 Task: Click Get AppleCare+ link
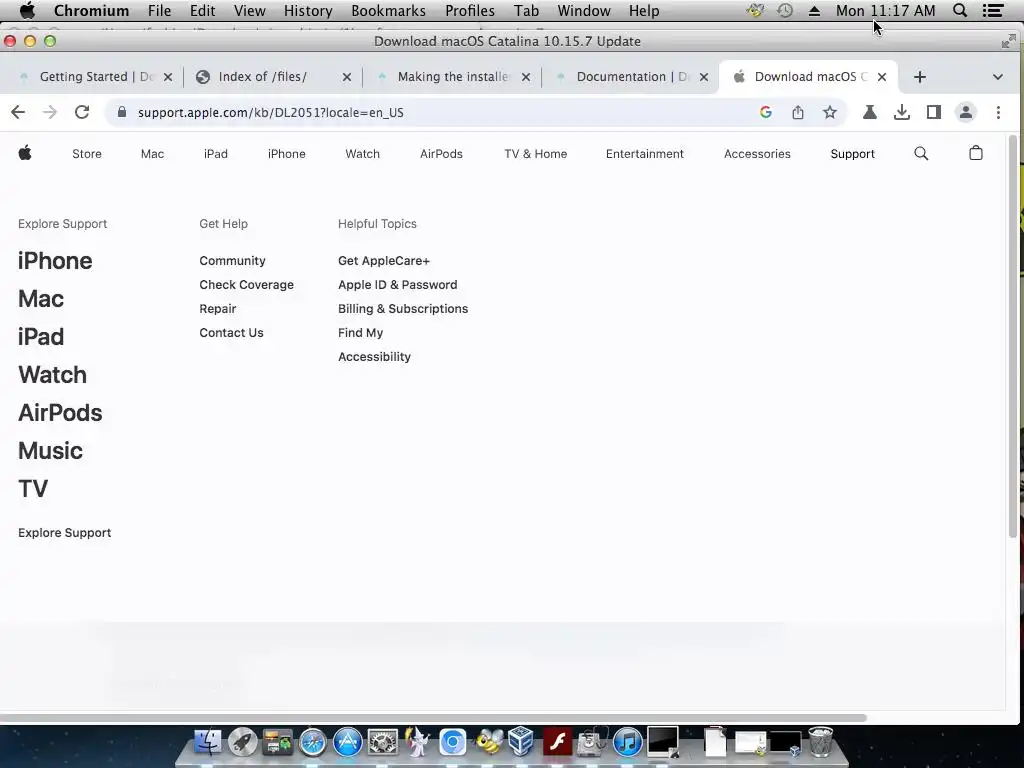point(384,261)
